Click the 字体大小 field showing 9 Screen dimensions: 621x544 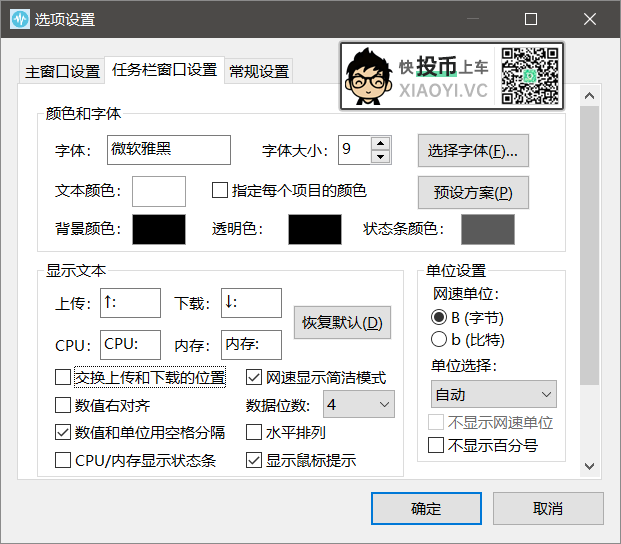tap(354, 150)
